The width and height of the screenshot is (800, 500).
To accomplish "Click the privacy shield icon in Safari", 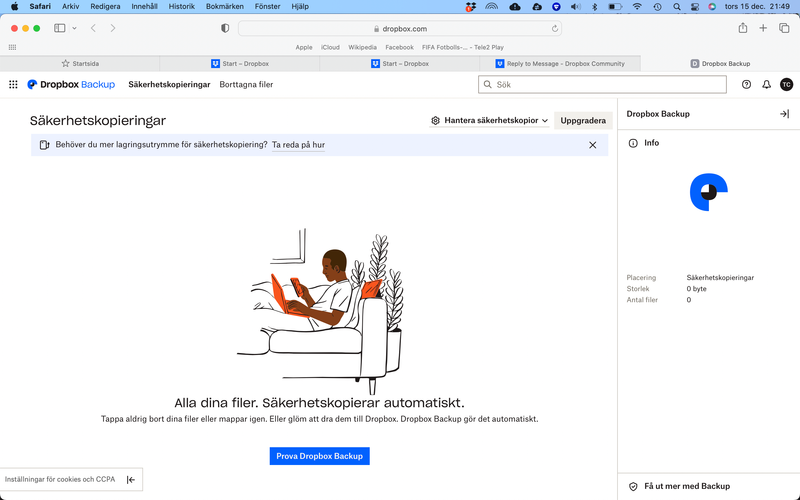I will click(225, 28).
